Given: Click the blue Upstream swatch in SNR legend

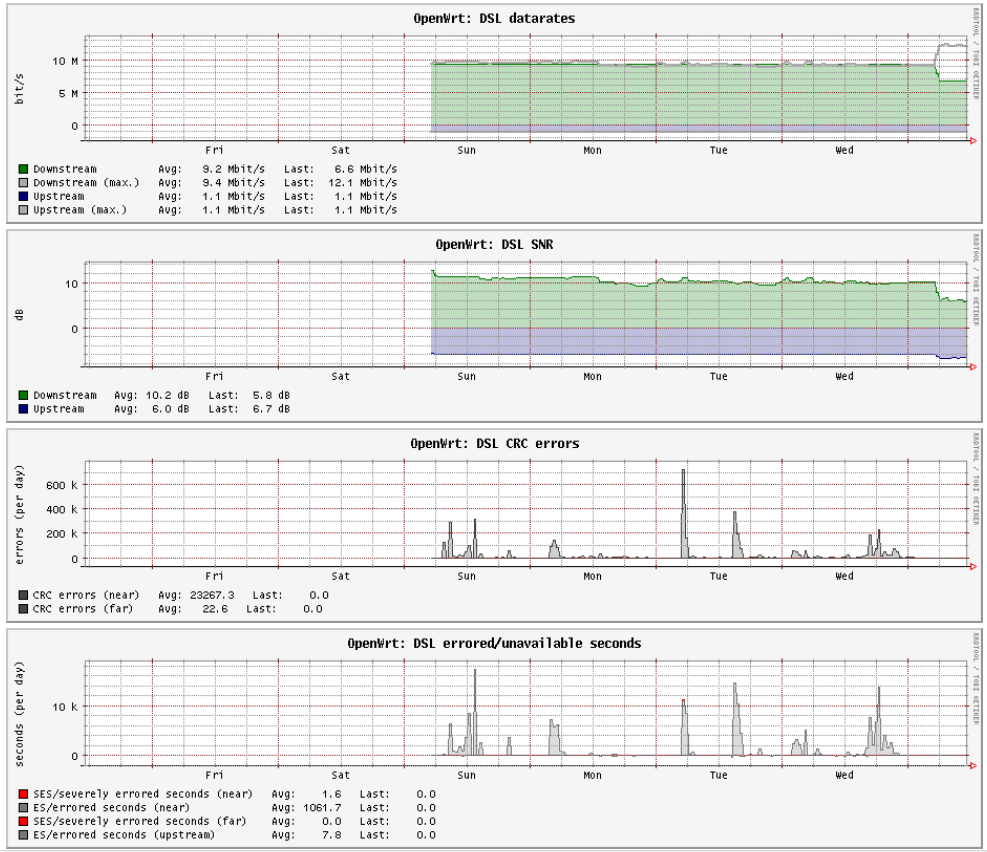Looking at the screenshot, I should coord(24,409).
